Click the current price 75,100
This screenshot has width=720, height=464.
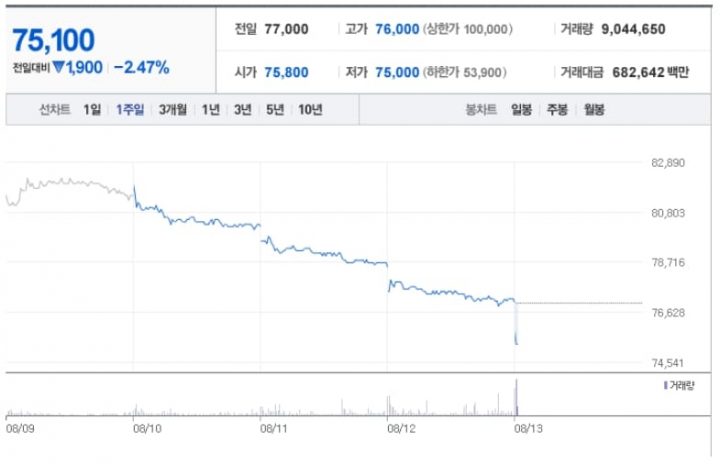point(54,40)
